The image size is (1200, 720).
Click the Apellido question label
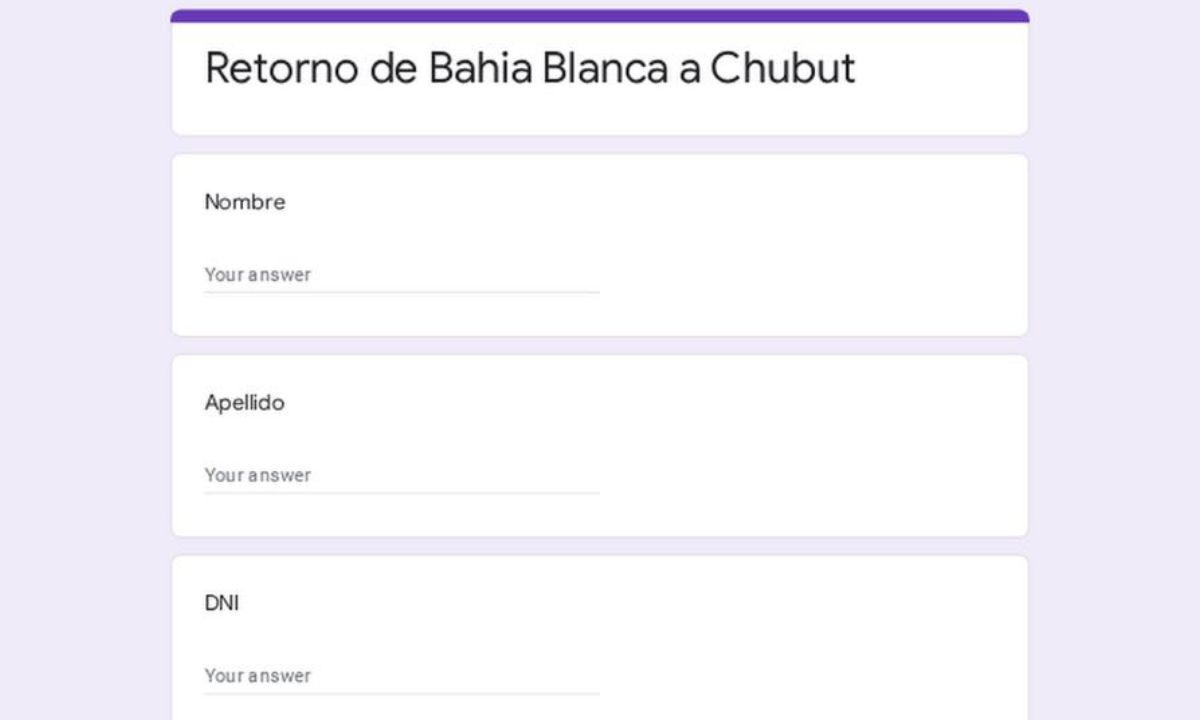(245, 403)
